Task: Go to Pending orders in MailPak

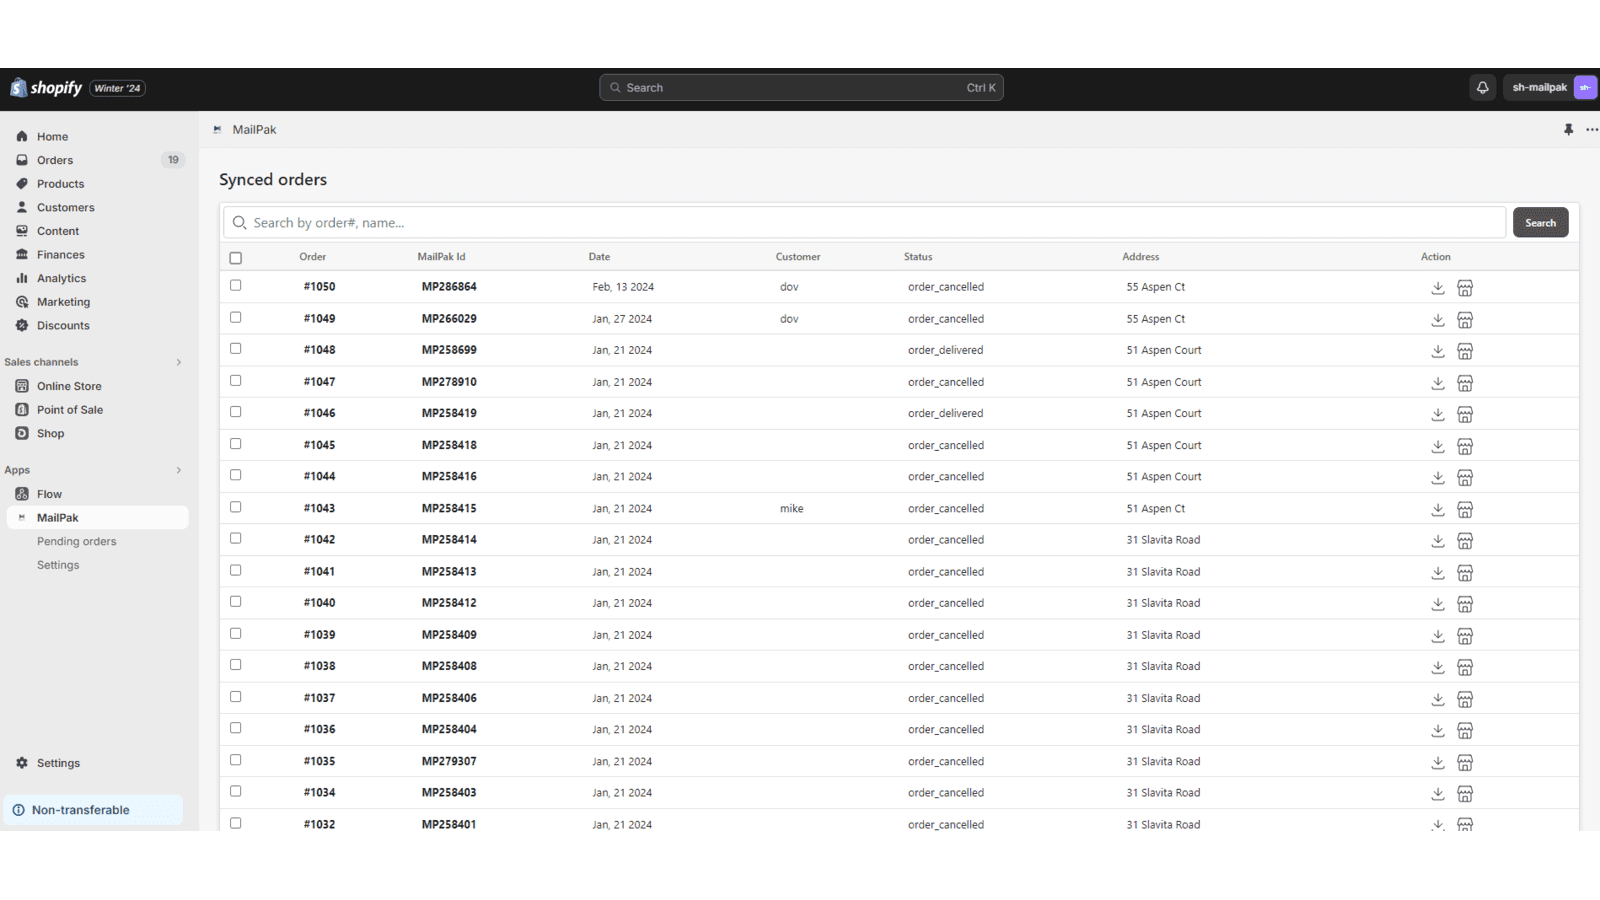Action: pyautogui.click(x=77, y=542)
